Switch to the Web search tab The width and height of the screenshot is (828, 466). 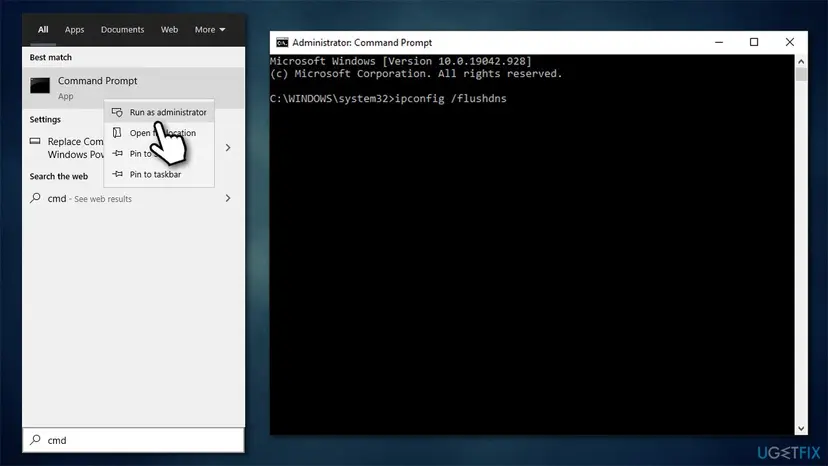click(x=169, y=30)
